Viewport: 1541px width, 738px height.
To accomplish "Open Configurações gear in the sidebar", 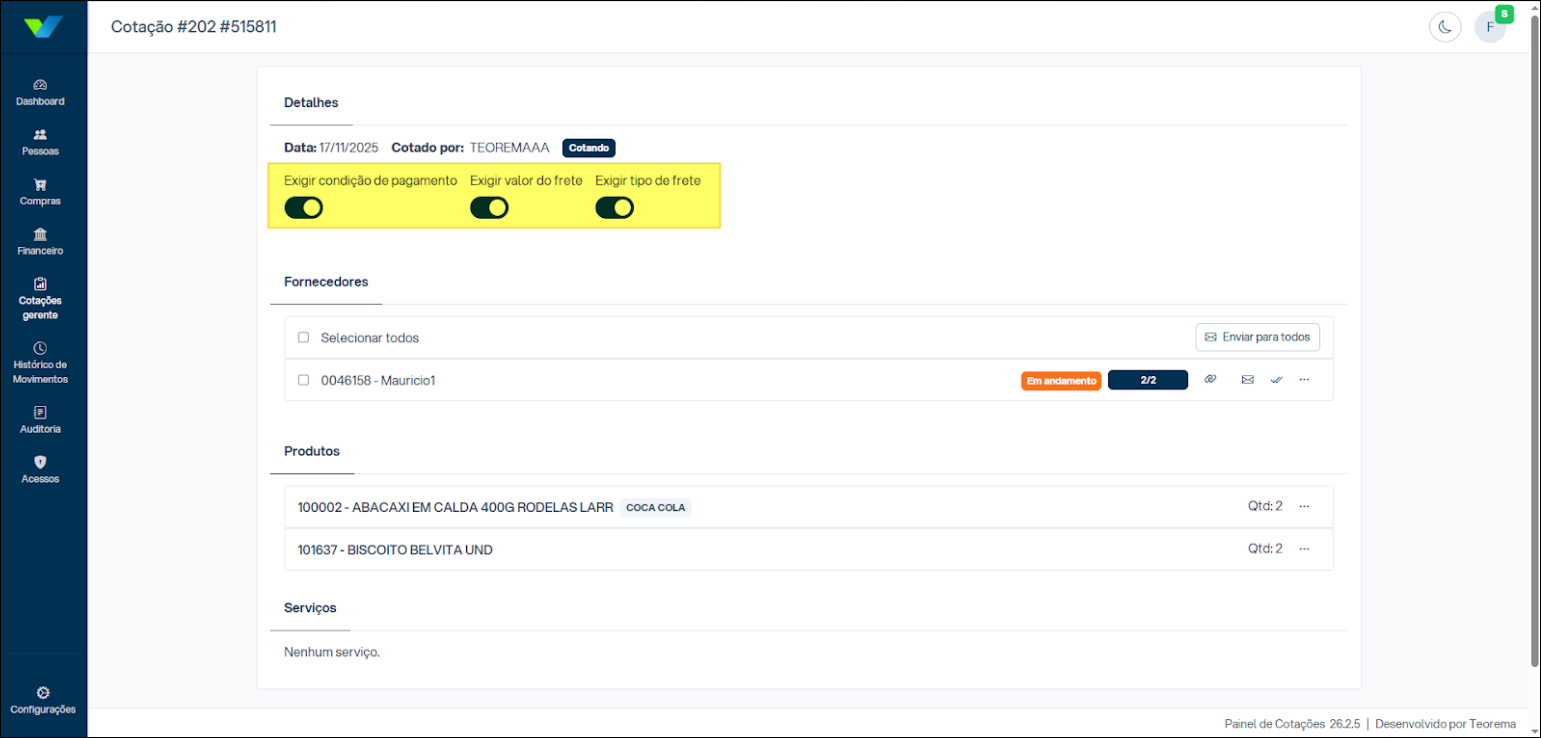I will pyautogui.click(x=43, y=699).
